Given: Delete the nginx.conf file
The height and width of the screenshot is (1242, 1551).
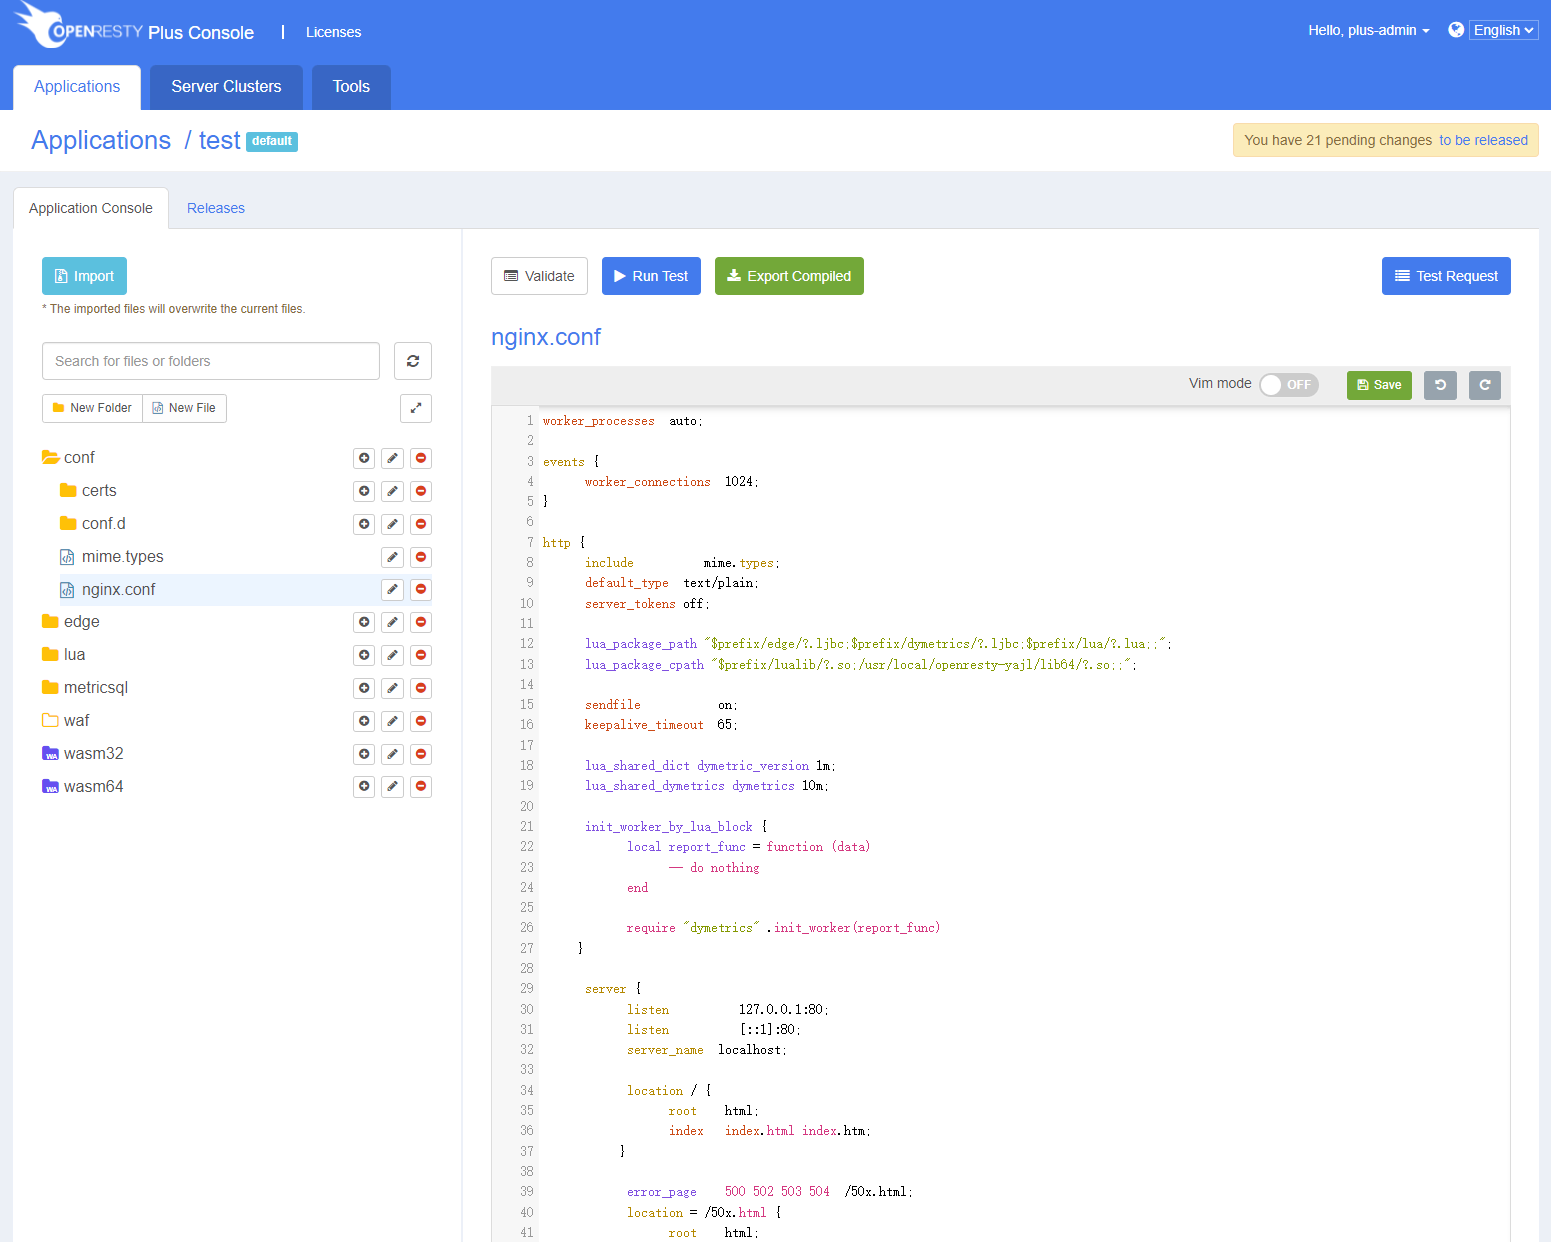Looking at the screenshot, I should [x=421, y=589].
